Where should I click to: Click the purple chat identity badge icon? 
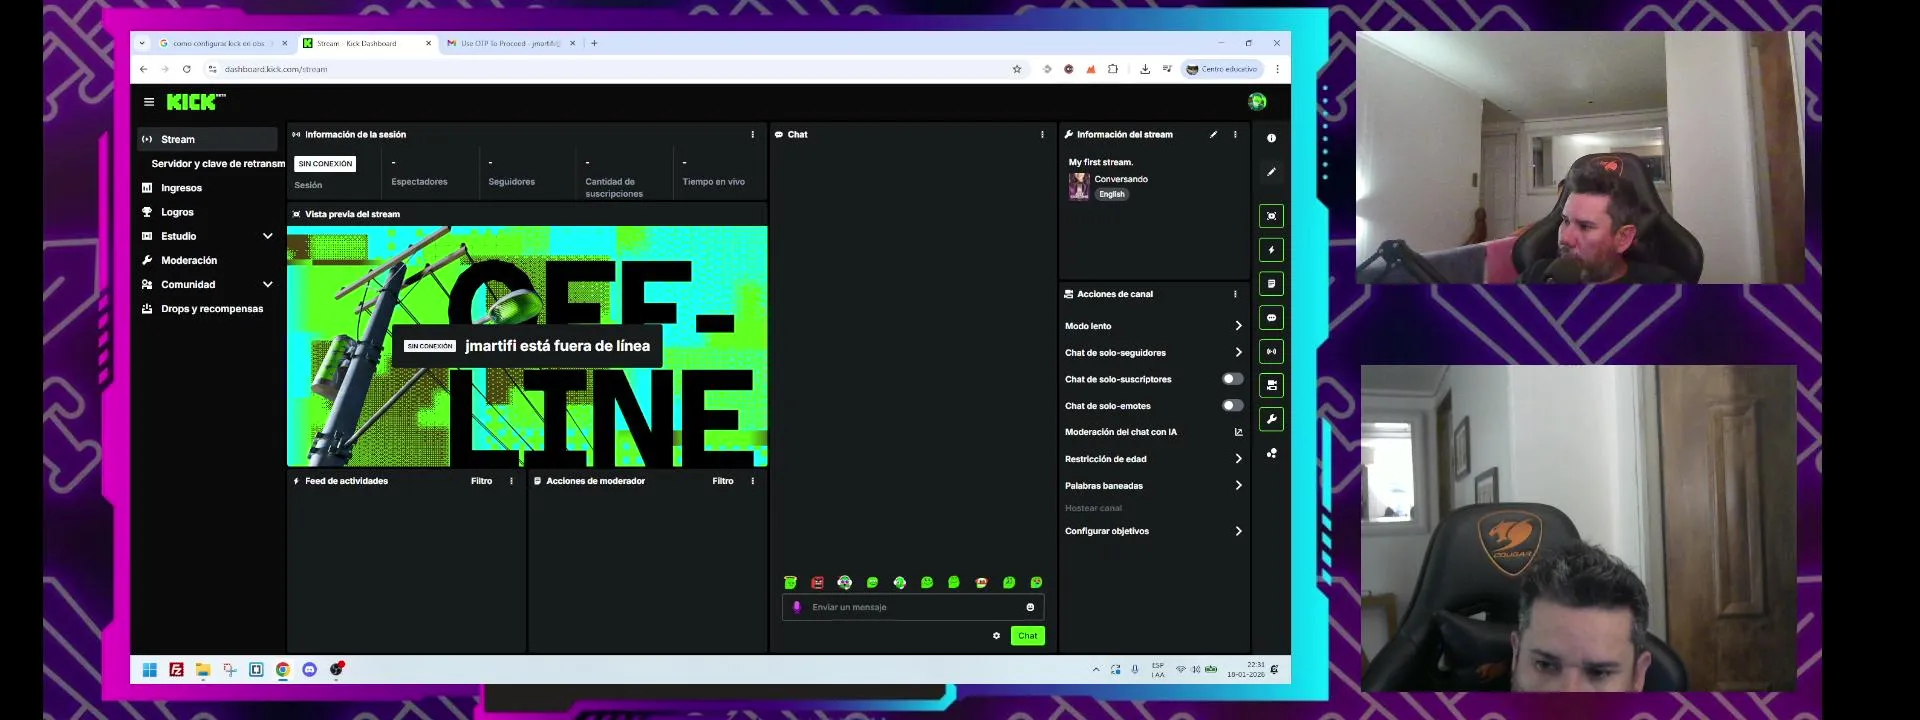tap(797, 607)
